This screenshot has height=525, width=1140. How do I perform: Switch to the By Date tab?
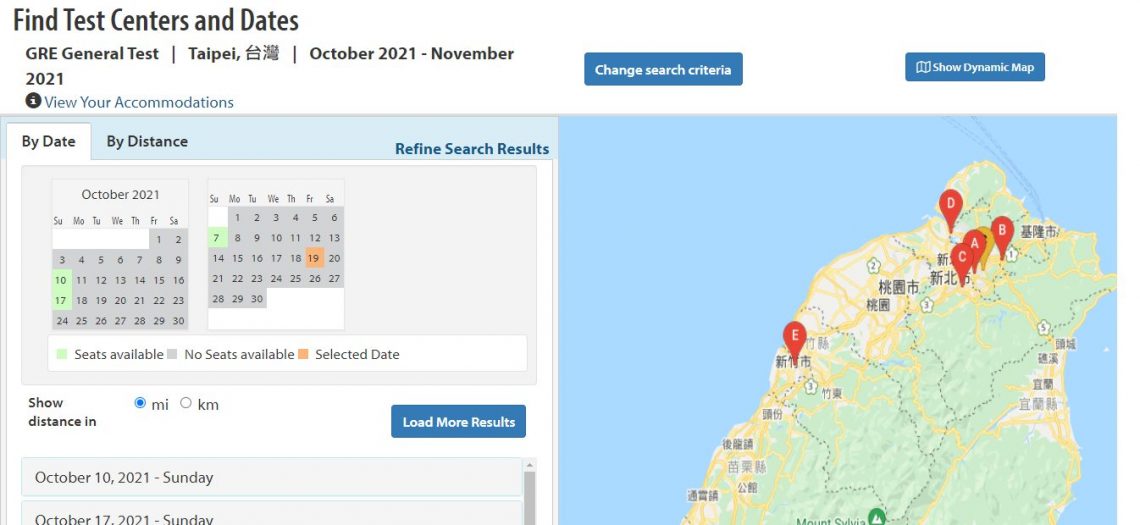[49, 141]
